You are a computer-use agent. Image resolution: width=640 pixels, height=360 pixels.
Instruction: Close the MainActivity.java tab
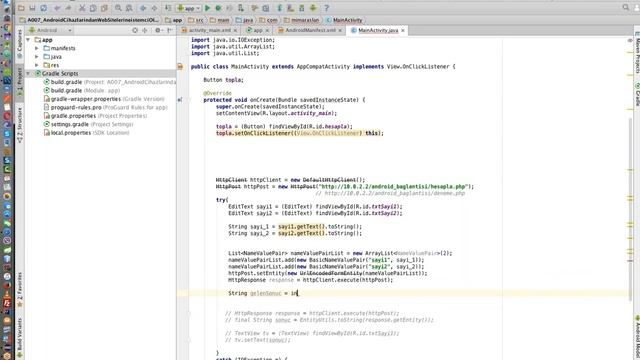pyautogui.click(x=403, y=30)
